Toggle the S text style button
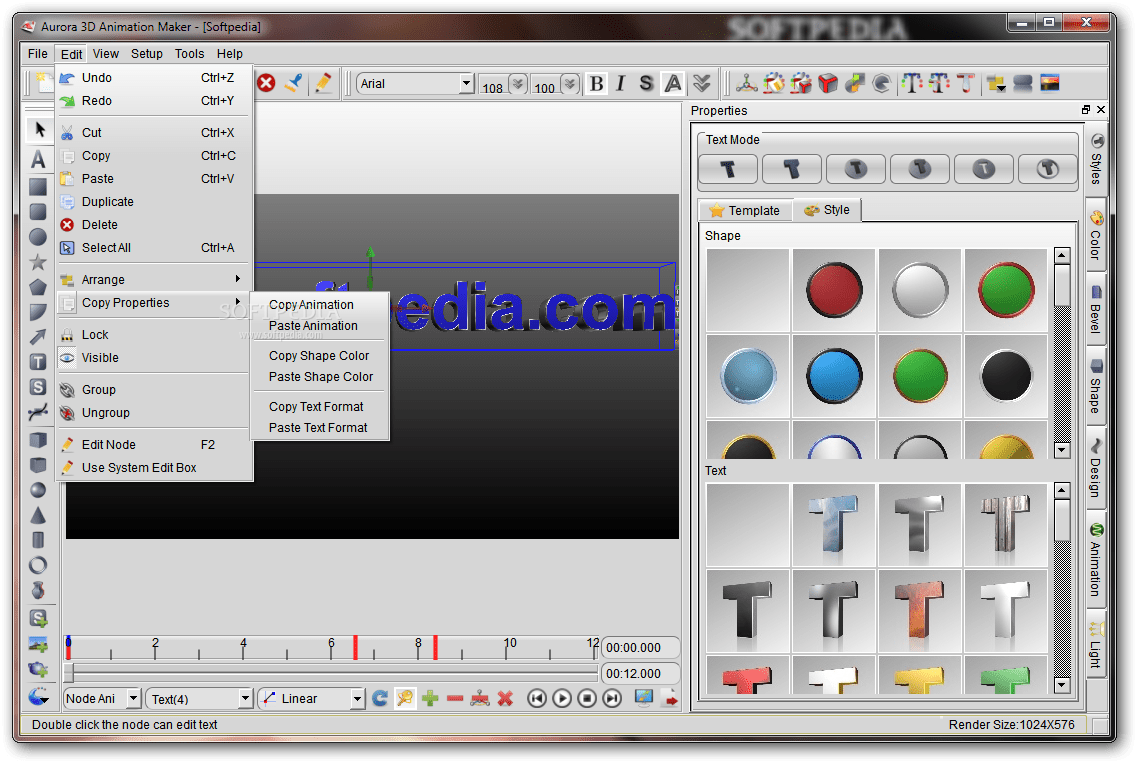This screenshot has height=763, width=1137. pos(645,84)
